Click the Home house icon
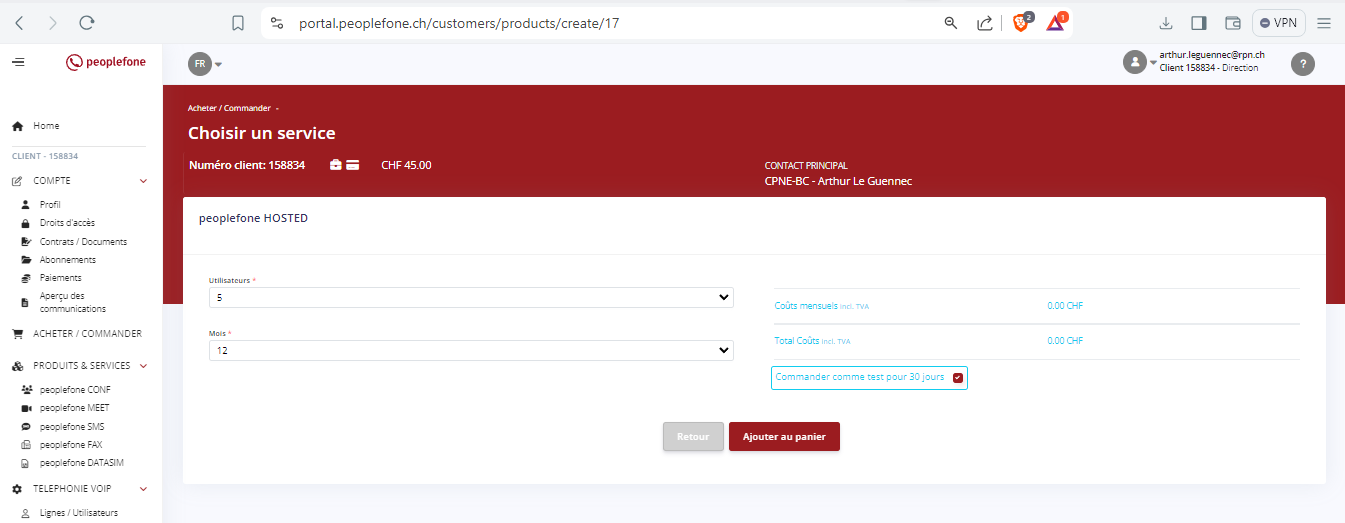 pyautogui.click(x=17, y=126)
